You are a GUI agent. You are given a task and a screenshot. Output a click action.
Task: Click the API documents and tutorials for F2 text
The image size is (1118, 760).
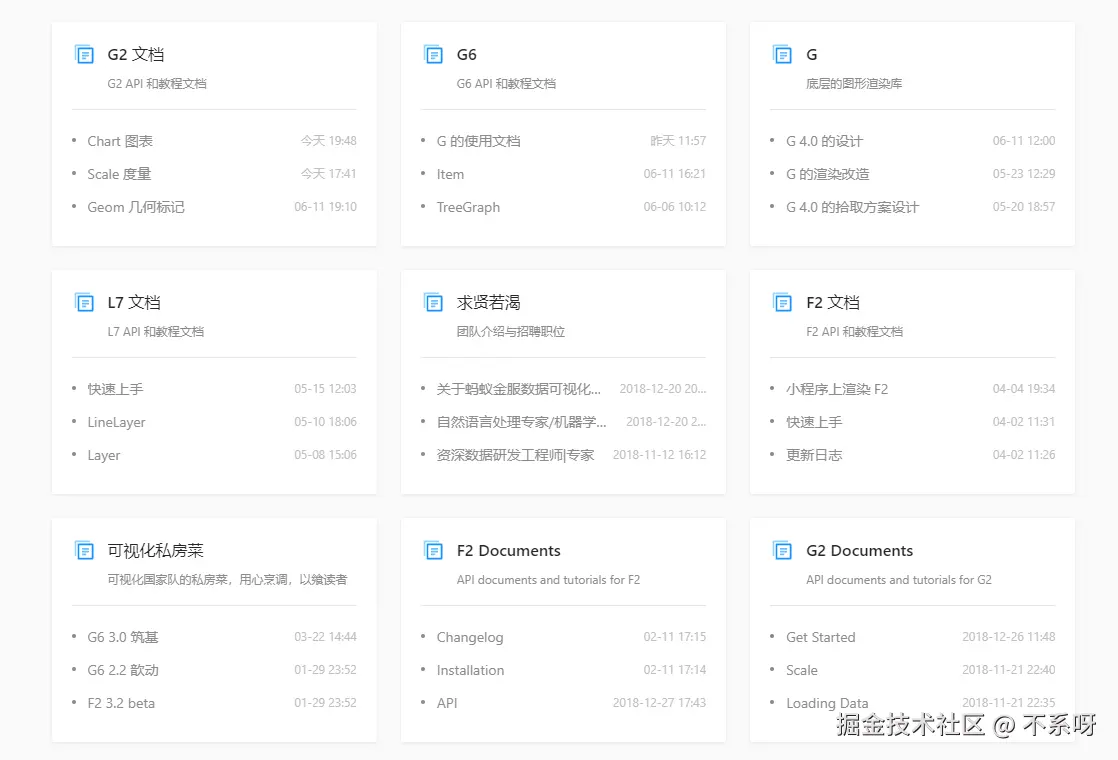[548, 580]
